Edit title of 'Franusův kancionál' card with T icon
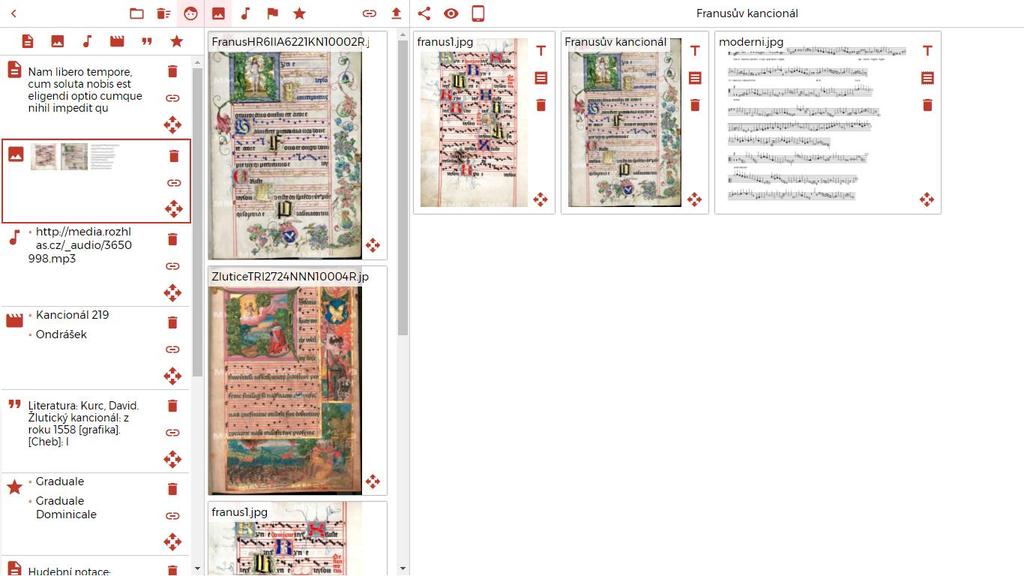1024x576 pixels. tap(695, 51)
